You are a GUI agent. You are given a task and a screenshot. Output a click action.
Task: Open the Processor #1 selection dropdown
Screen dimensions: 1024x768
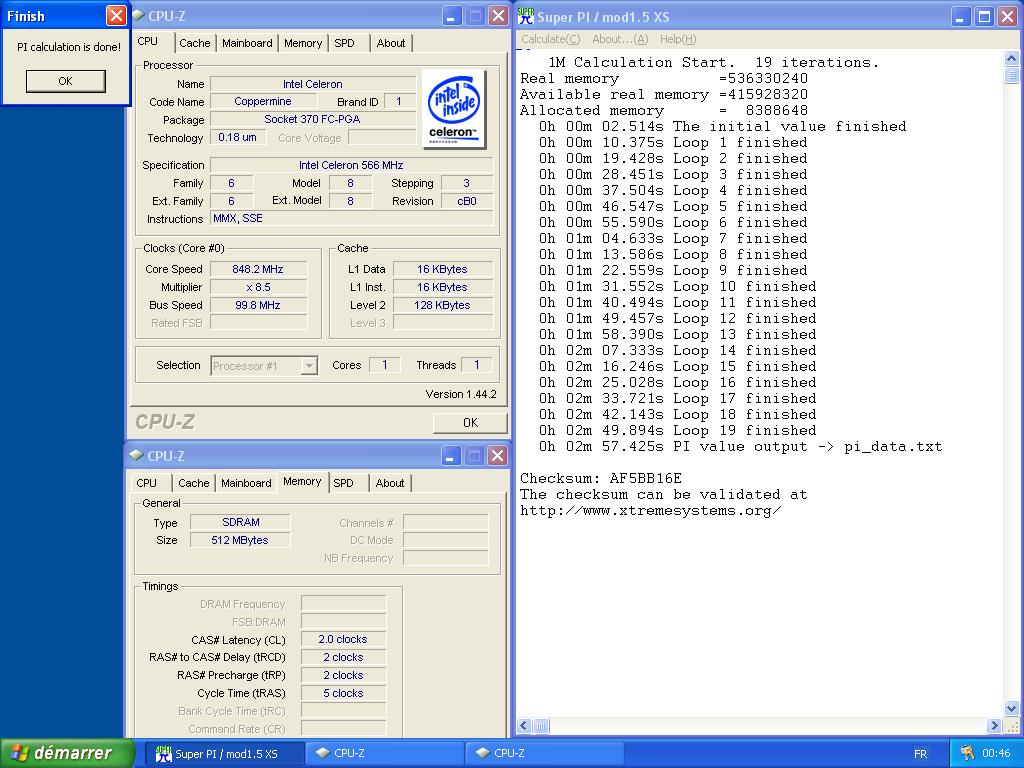[310, 366]
